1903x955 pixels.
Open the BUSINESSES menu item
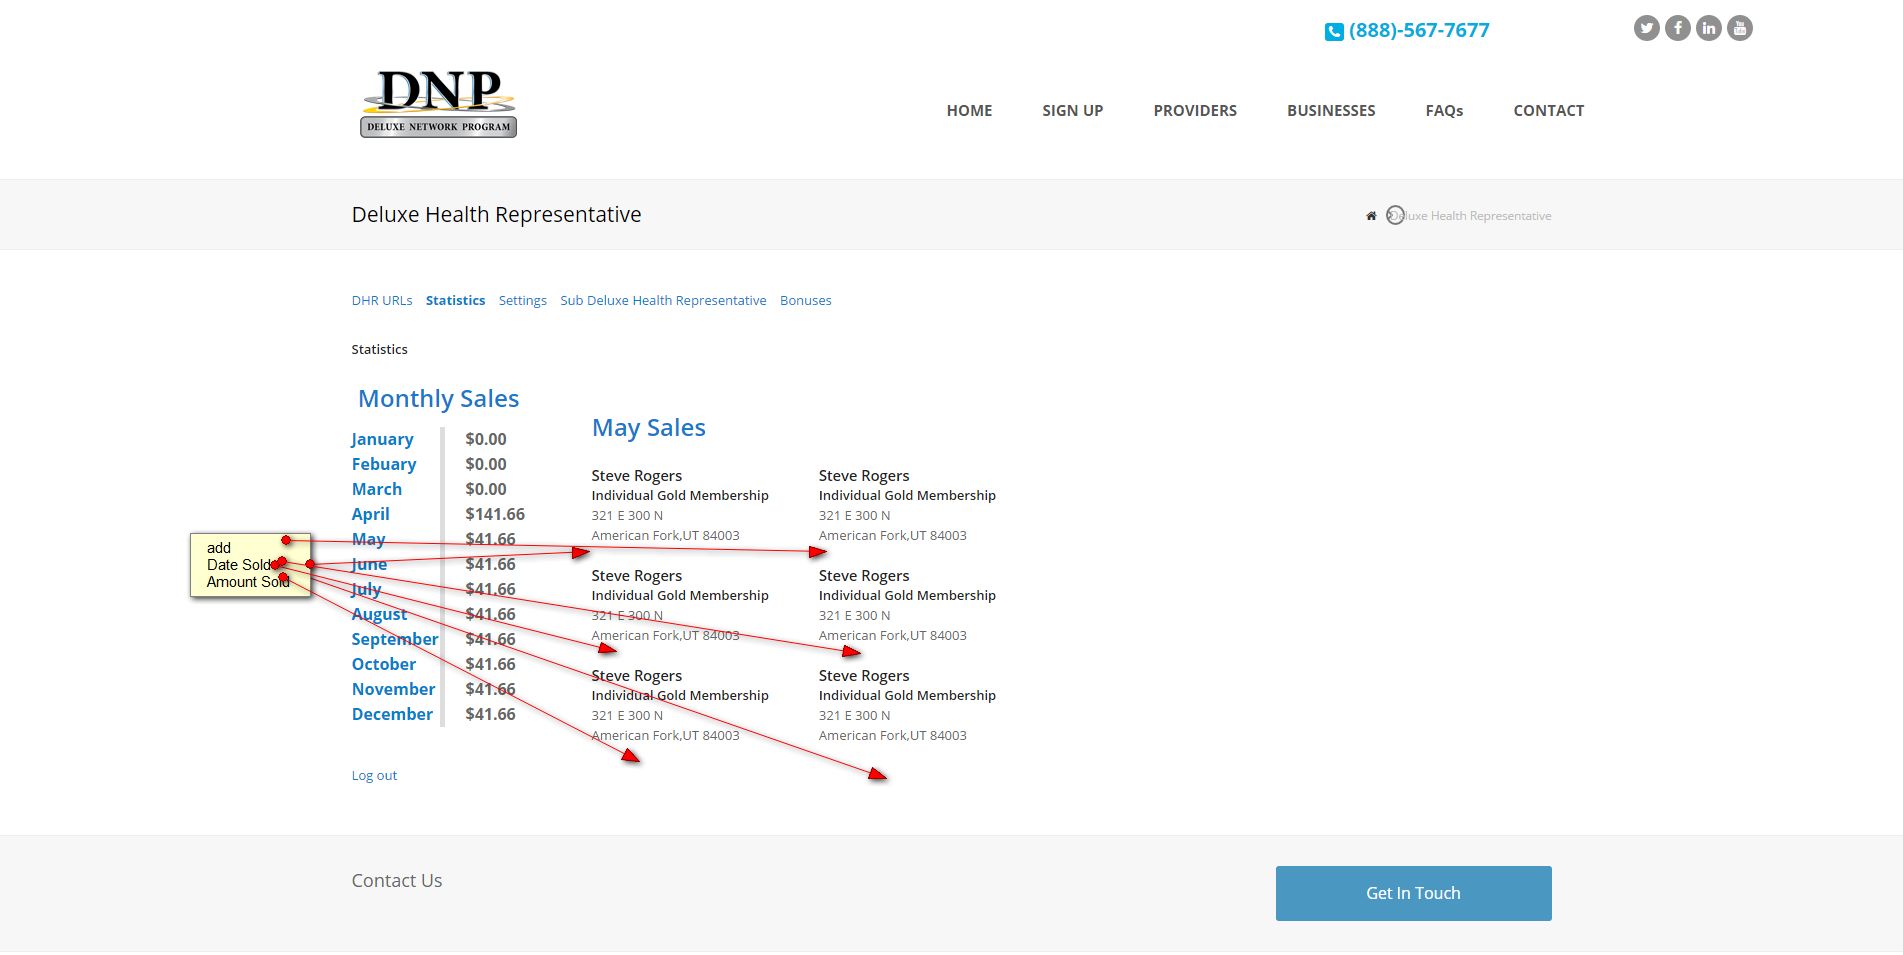point(1331,111)
